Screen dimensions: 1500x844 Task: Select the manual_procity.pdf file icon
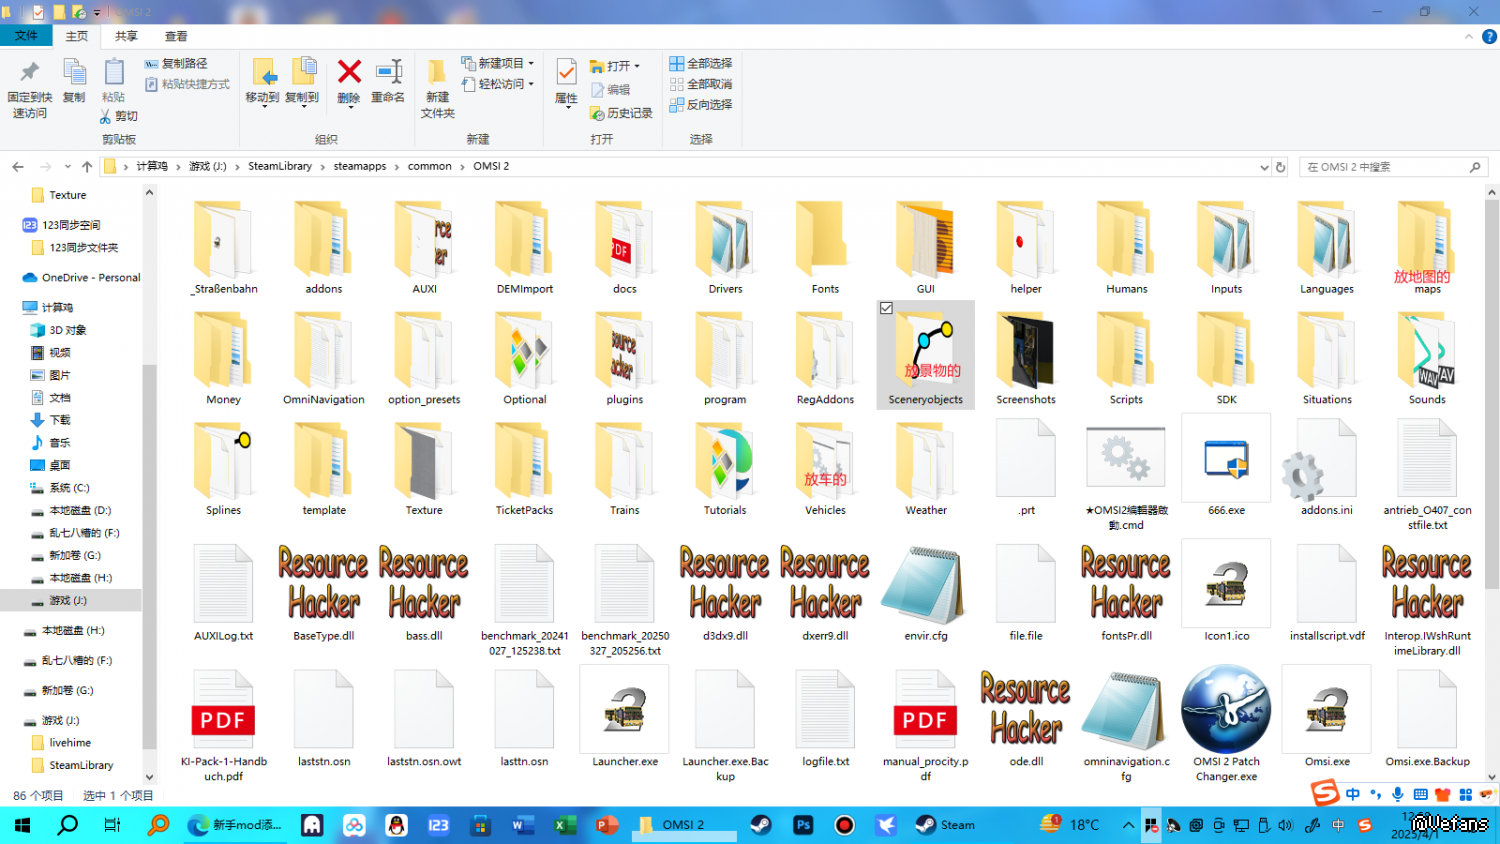tap(925, 711)
